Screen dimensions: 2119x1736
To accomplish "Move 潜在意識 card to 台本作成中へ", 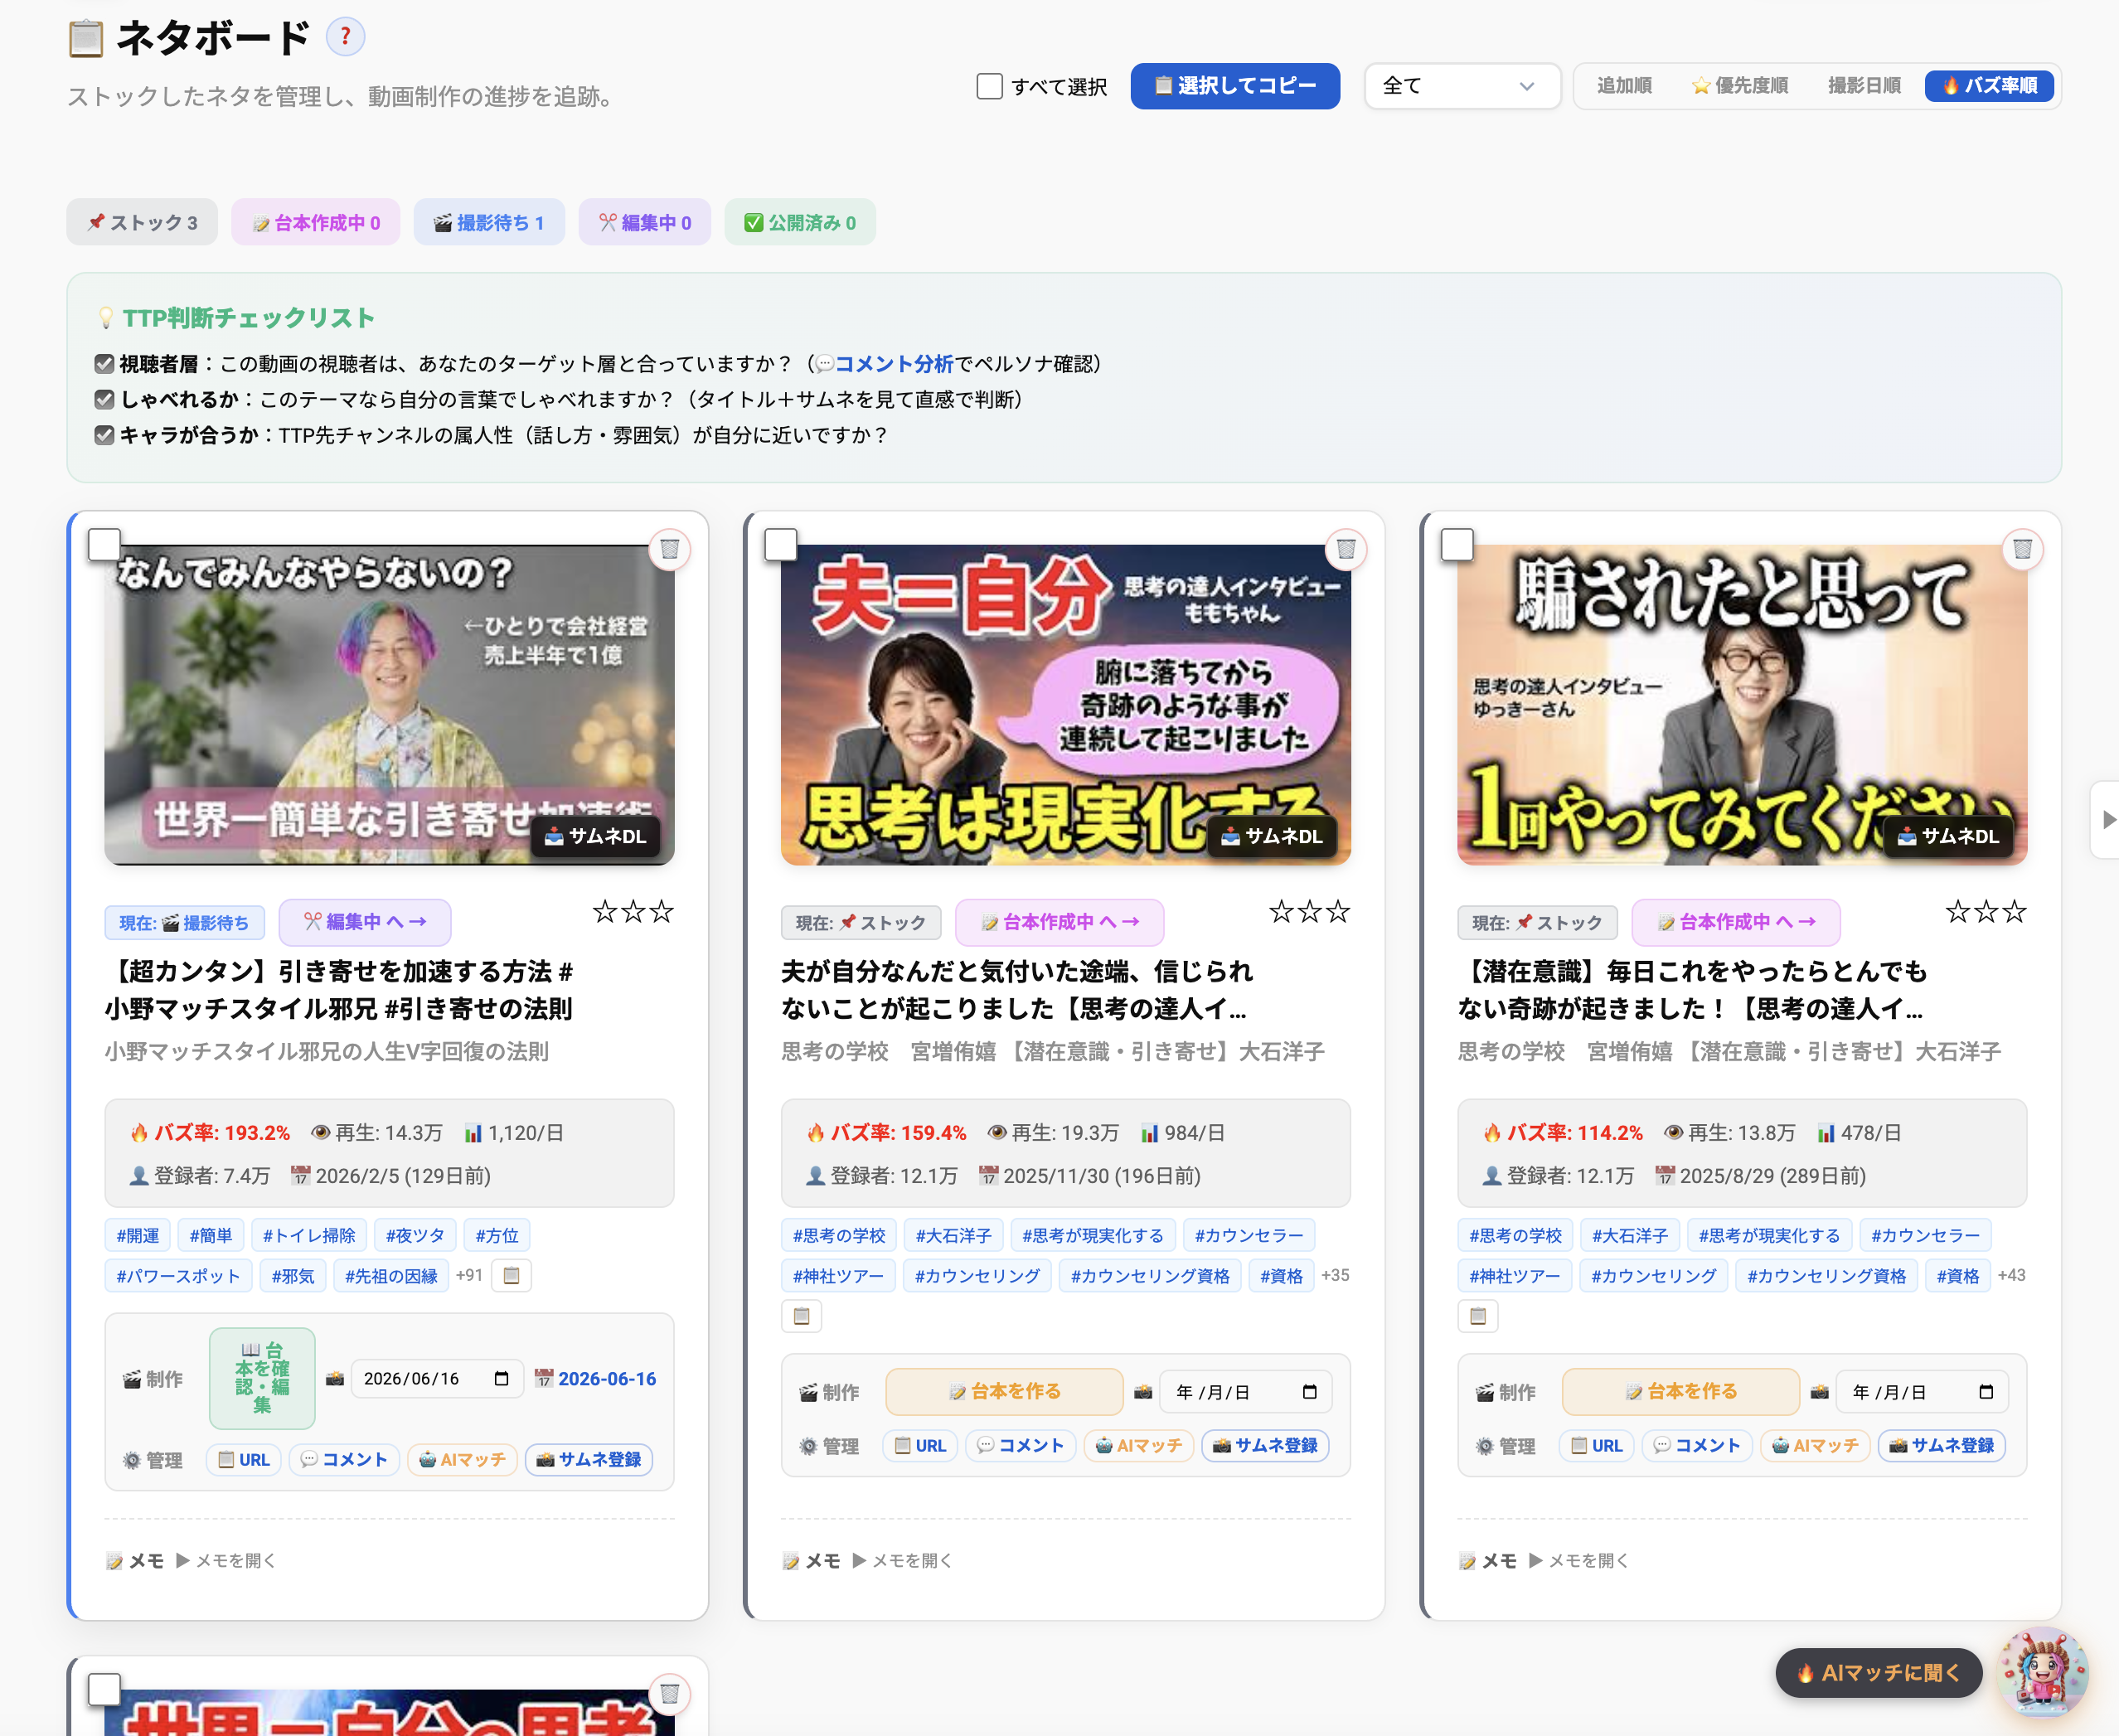I will 1736,922.
